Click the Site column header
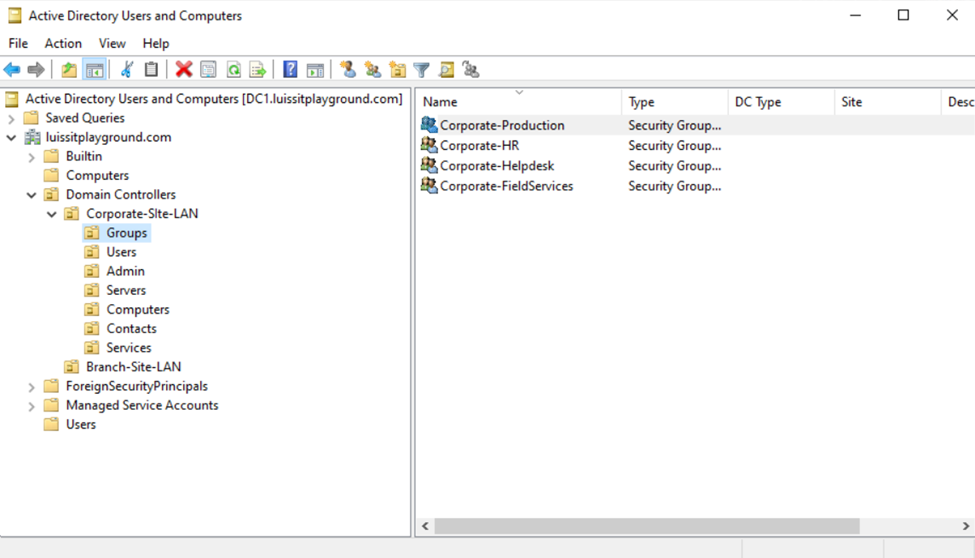The width and height of the screenshot is (975, 558). tap(887, 102)
